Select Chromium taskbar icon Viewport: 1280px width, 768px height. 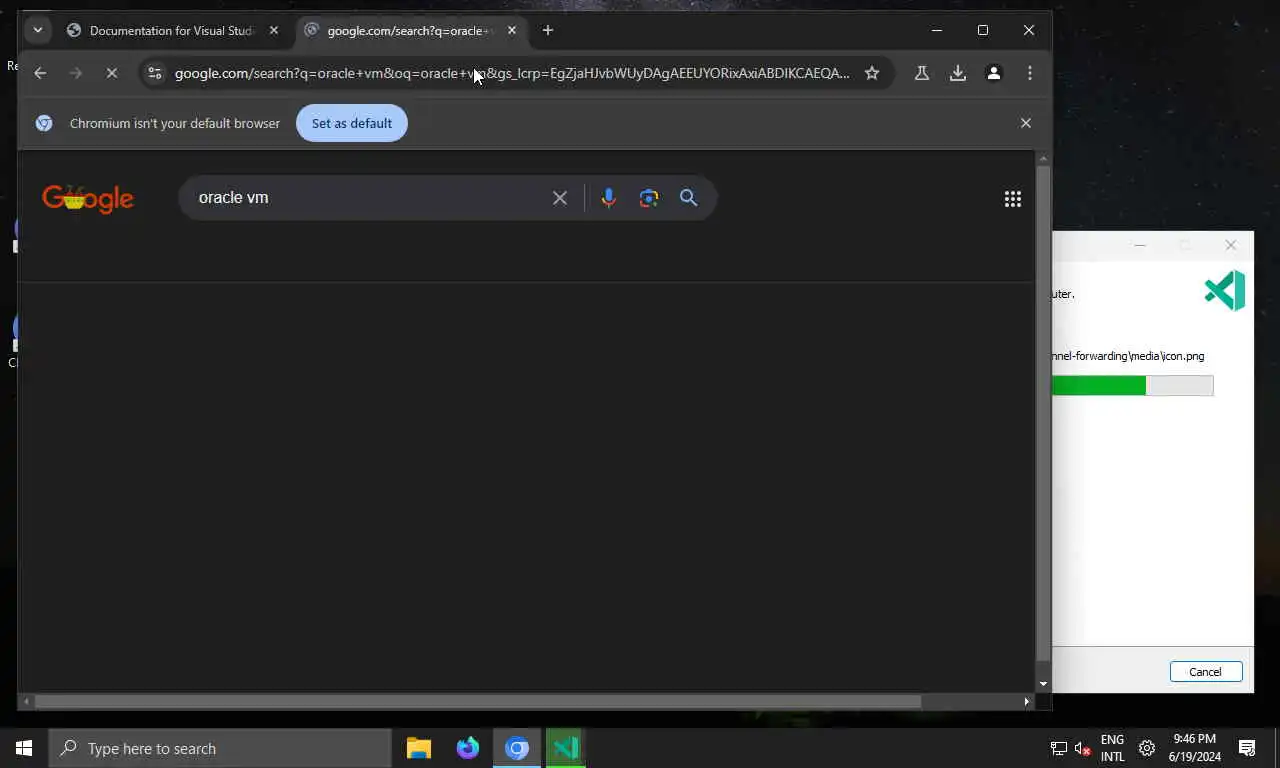pos(517,748)
